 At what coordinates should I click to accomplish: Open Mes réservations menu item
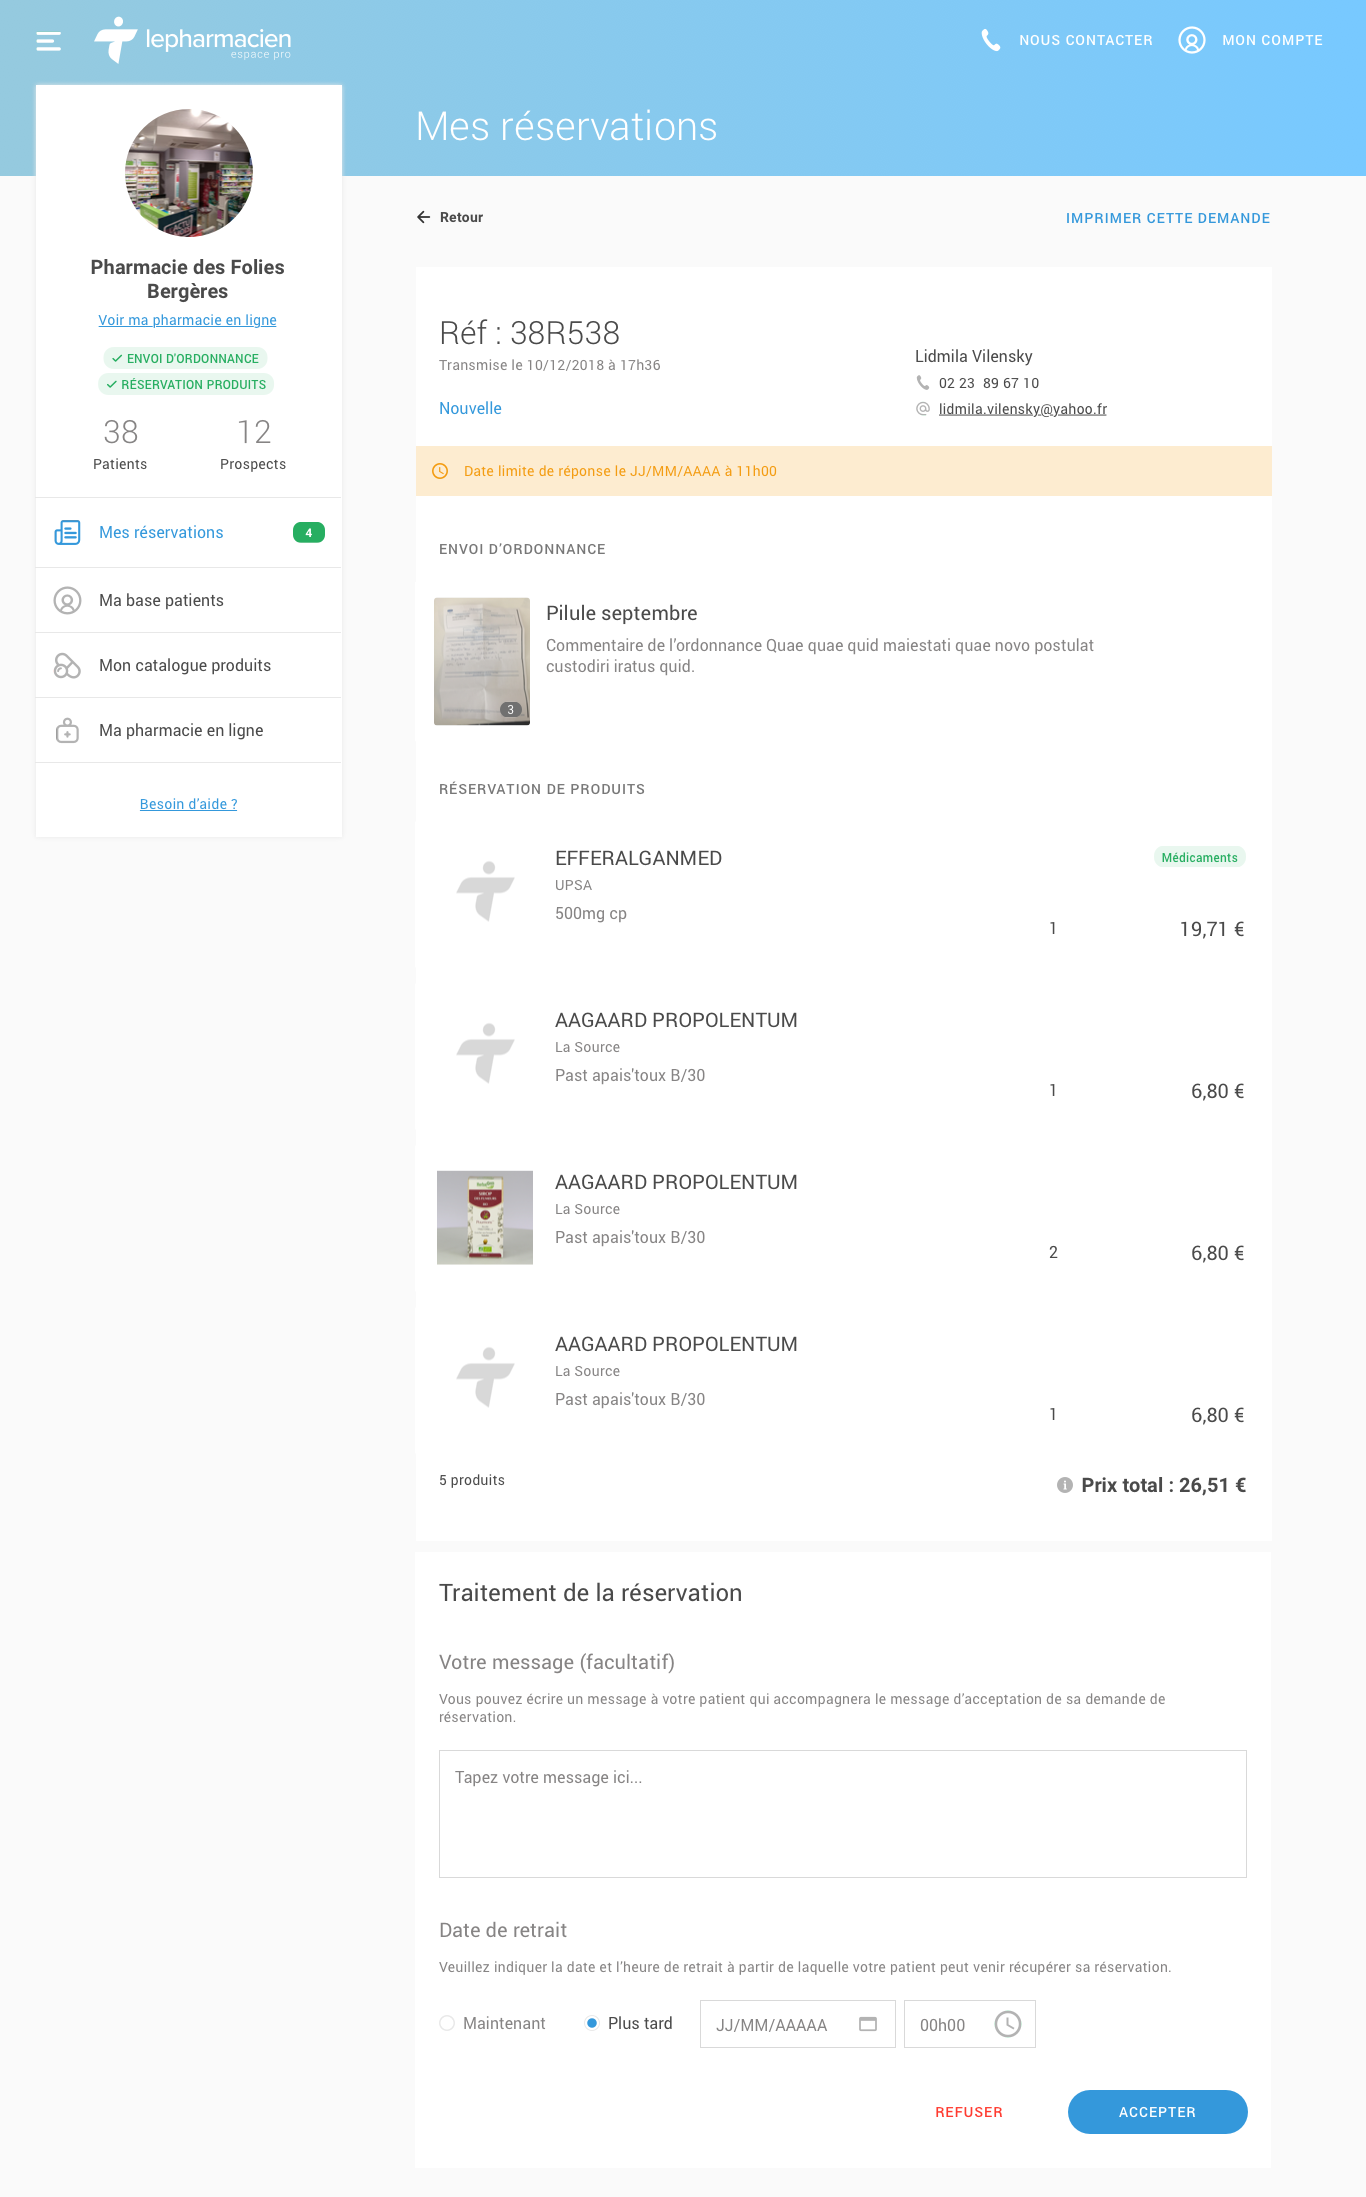pyautogui.click(x=189, y=533)
